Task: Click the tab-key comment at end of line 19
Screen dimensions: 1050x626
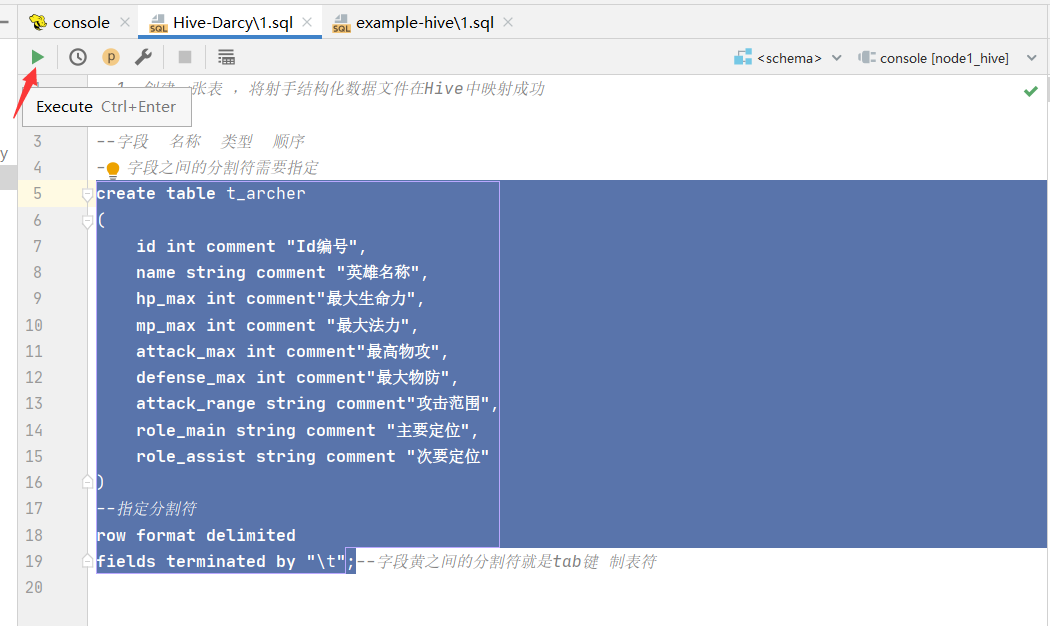Action: tap(507, 561)
